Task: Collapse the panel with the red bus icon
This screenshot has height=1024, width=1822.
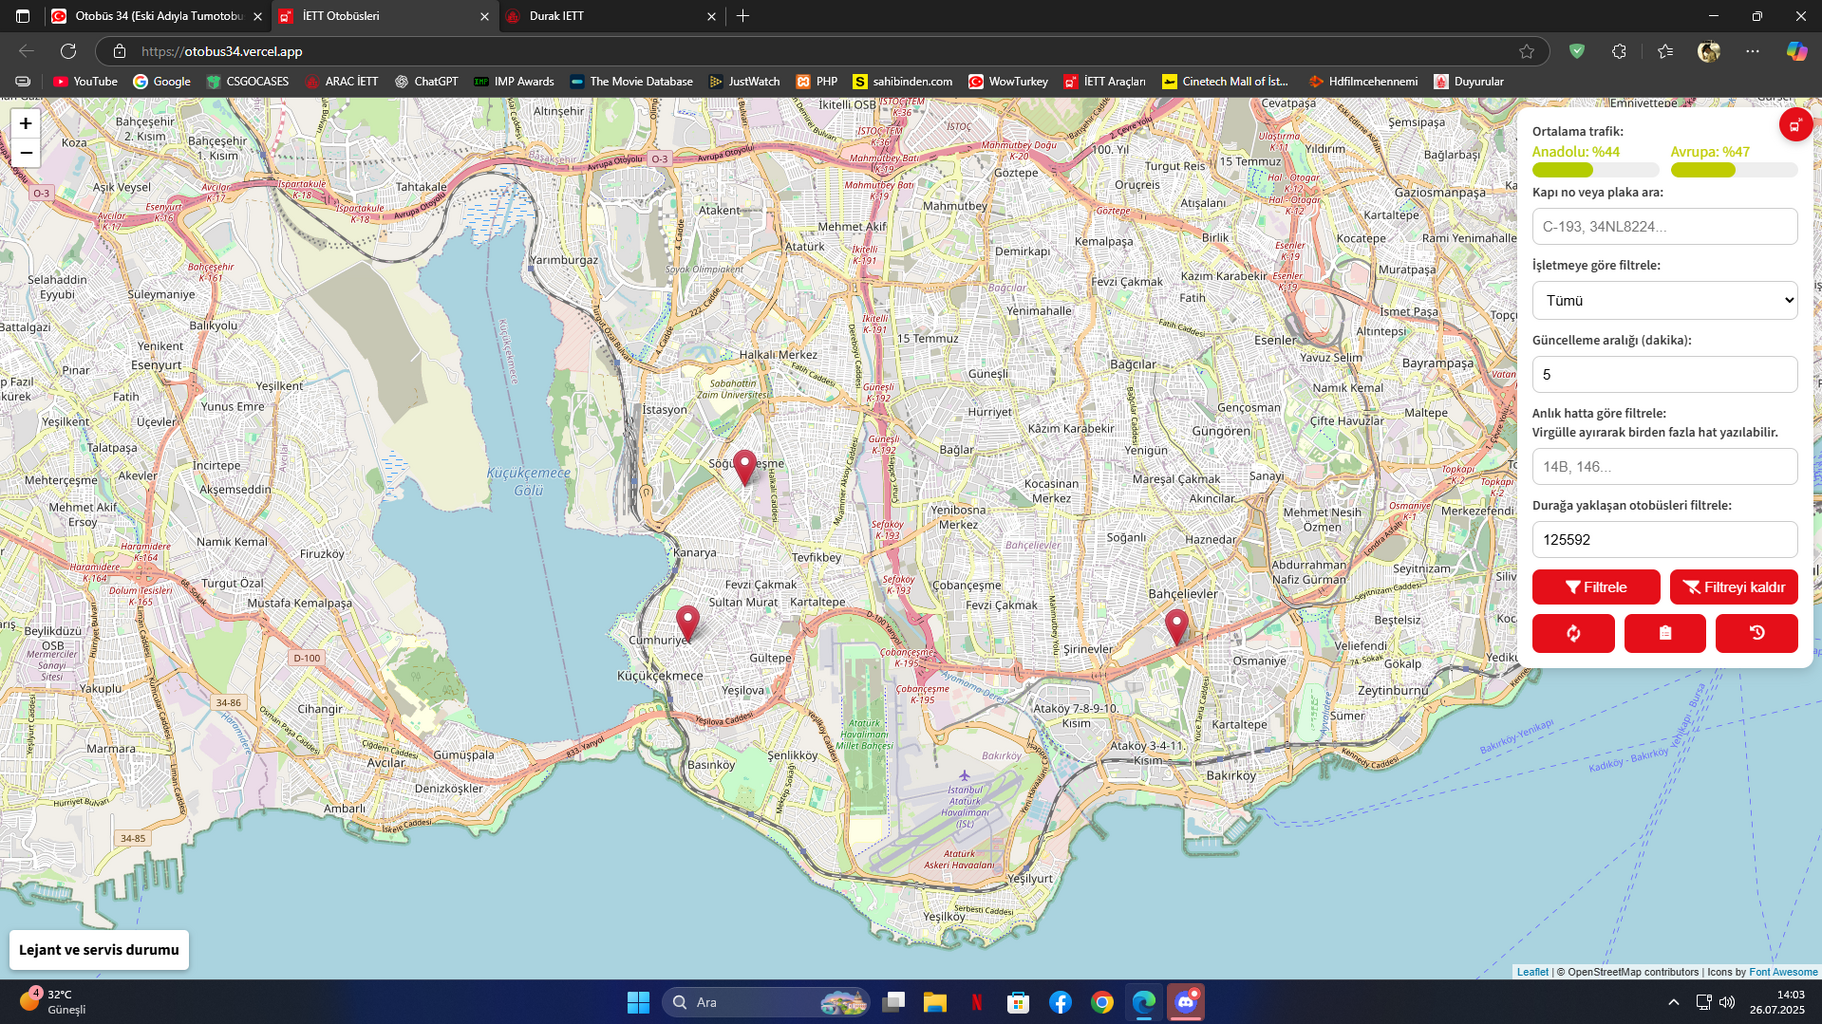Action: (1795, 125)
